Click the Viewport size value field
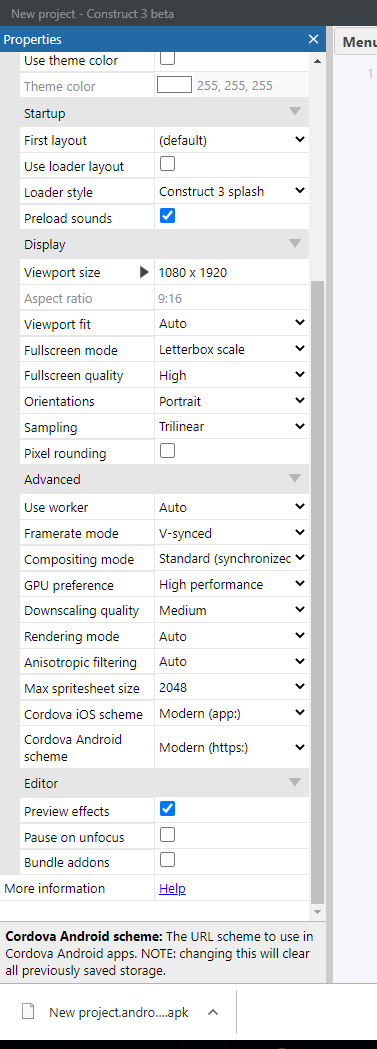This screenshot has height=1049, width=377. [x=232, y=272]
